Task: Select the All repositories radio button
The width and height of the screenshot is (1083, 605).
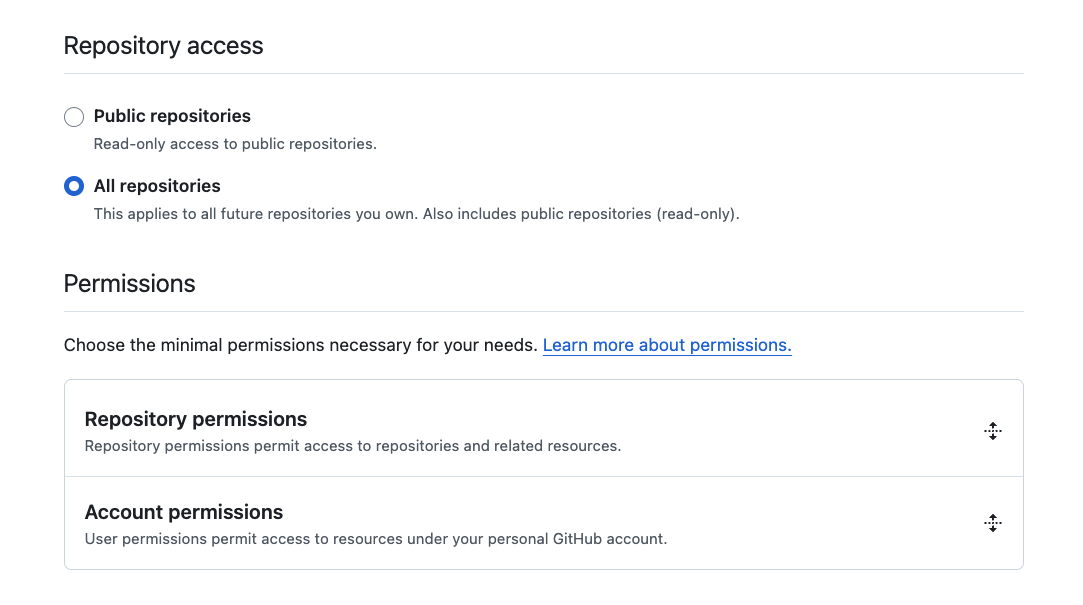Action: tap(73, 186)
